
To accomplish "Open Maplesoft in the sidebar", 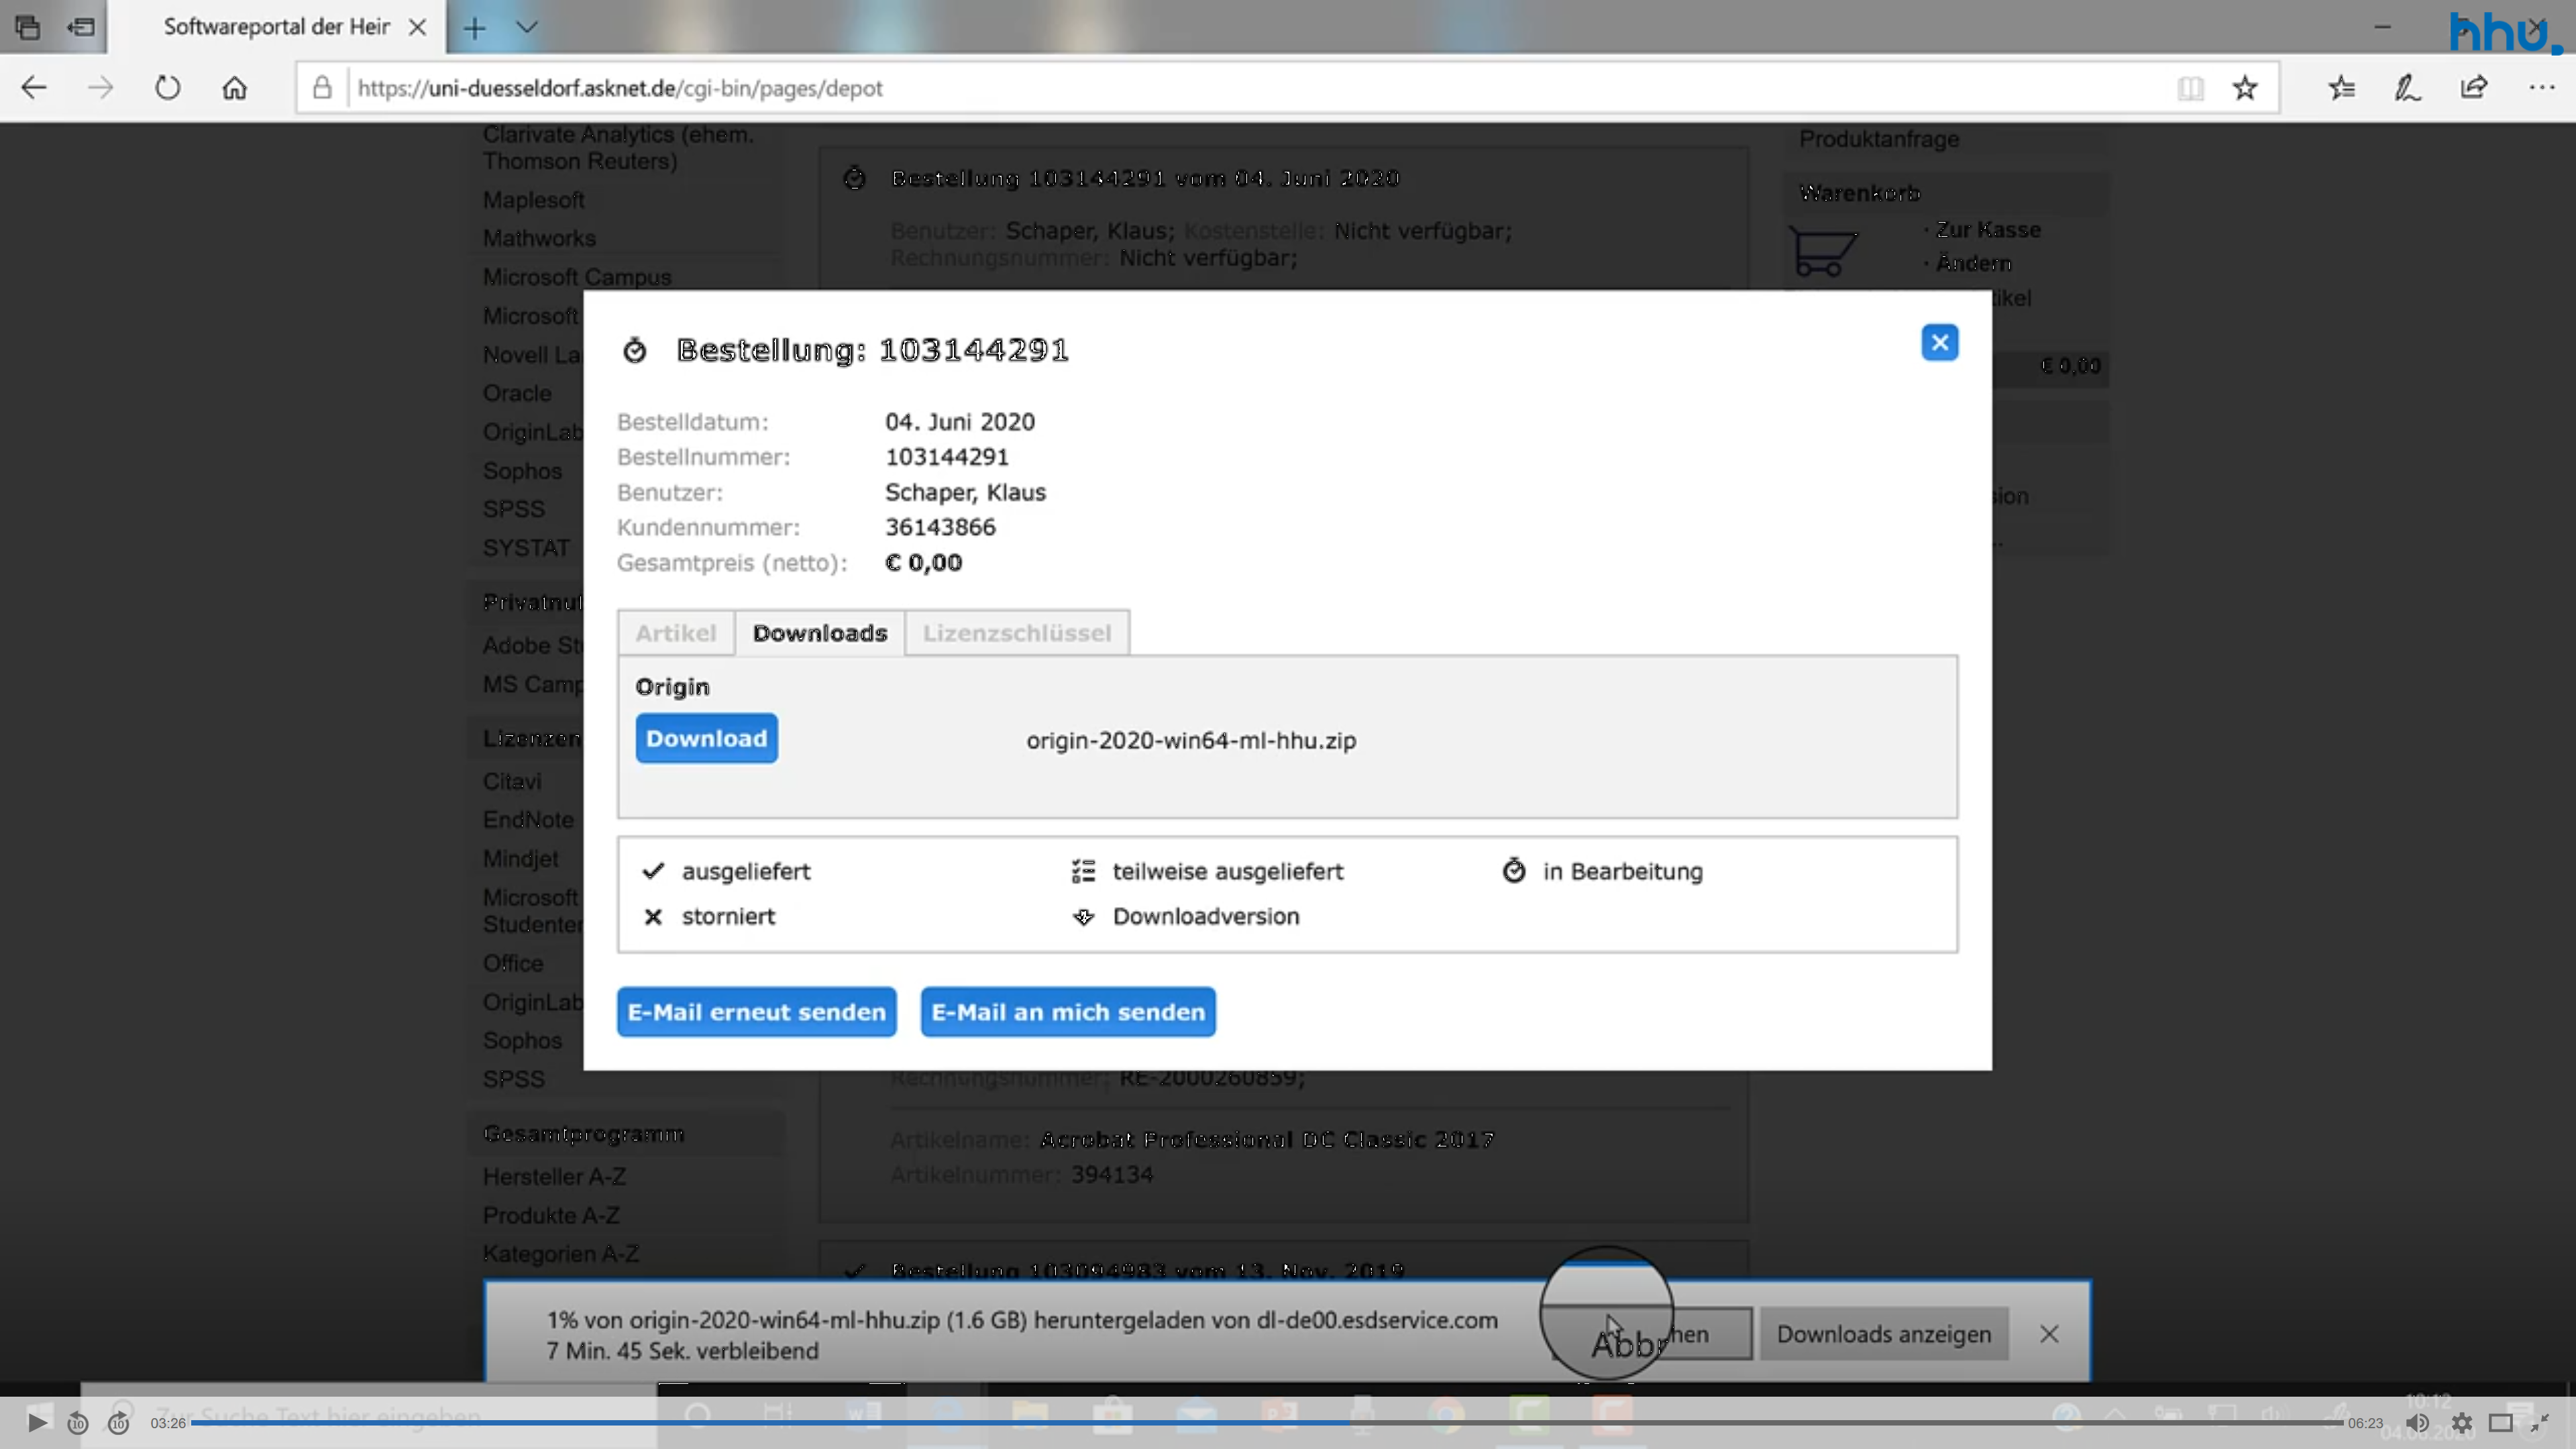I will click(534, 200).
